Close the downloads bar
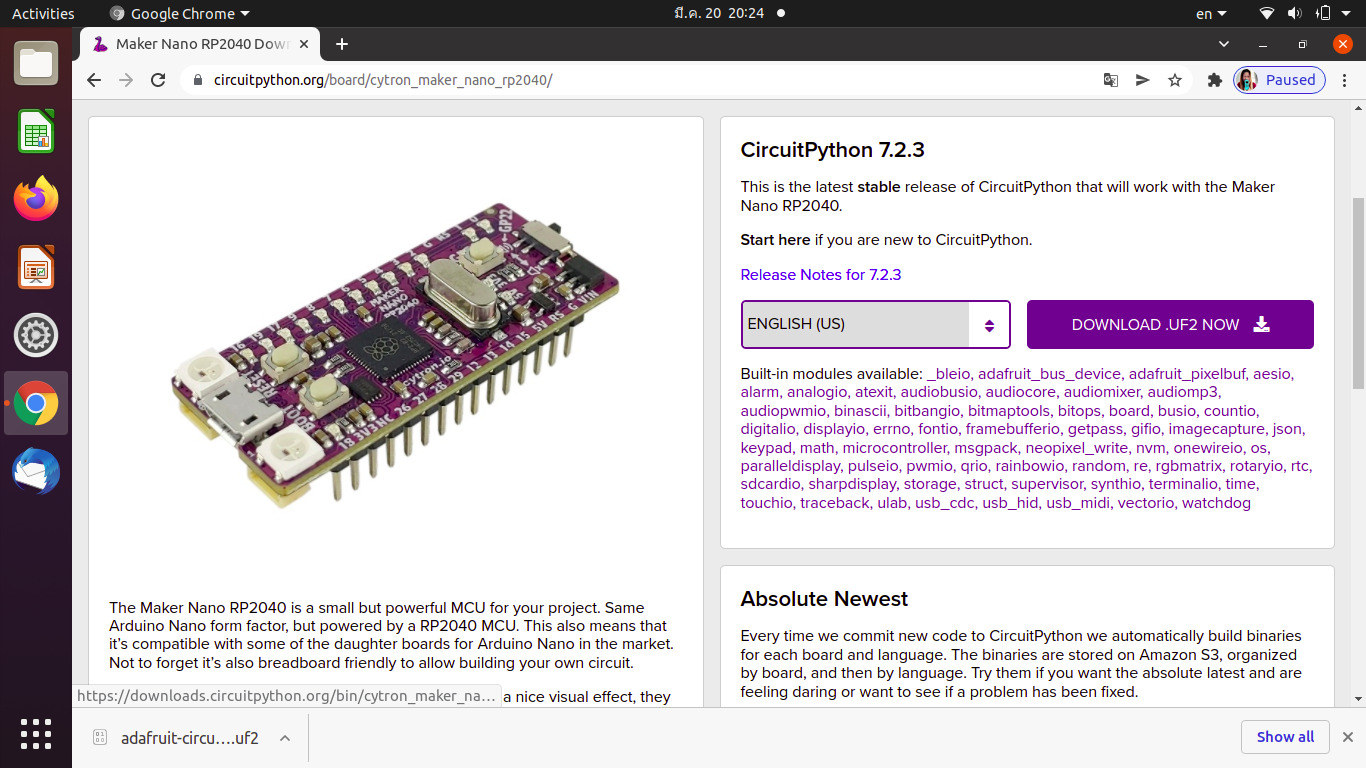This screenshot has height=768, width=1366. pos(1347,737)
